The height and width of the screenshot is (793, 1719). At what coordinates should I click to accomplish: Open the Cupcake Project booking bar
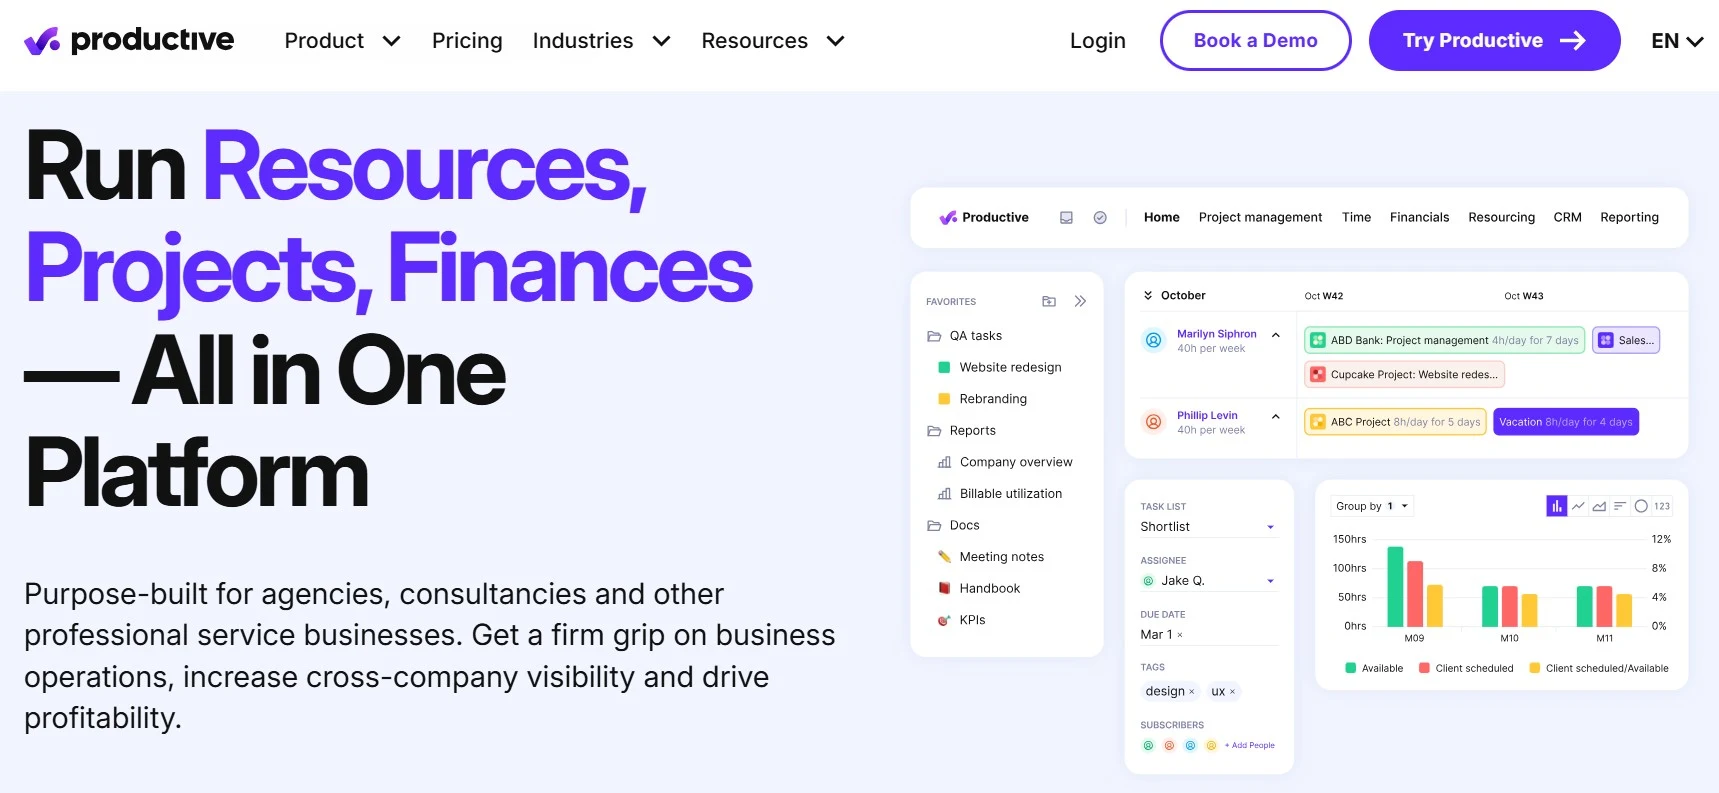point(1404,375)
